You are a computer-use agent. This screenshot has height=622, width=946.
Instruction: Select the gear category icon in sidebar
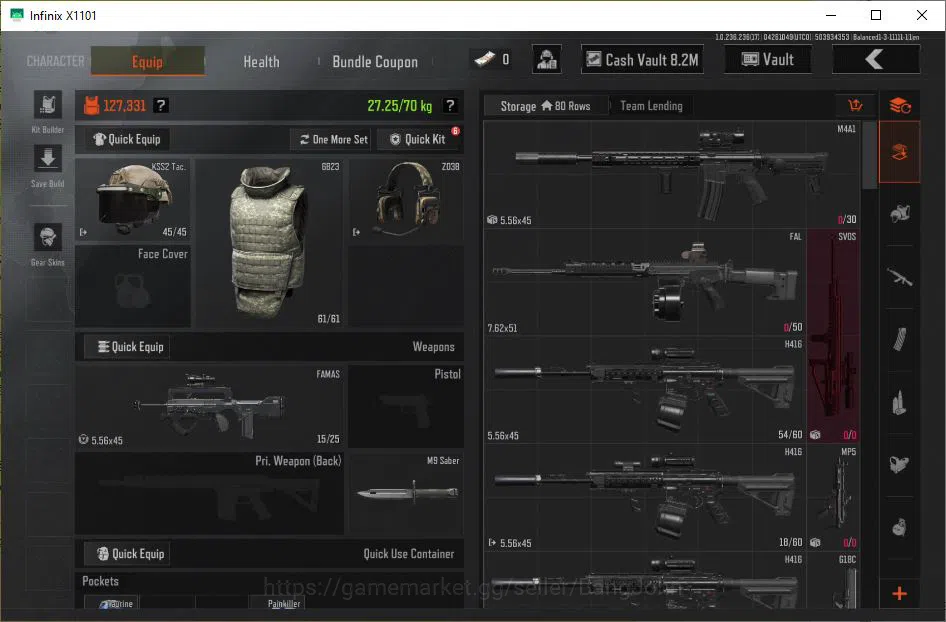[x=900, y=214]
